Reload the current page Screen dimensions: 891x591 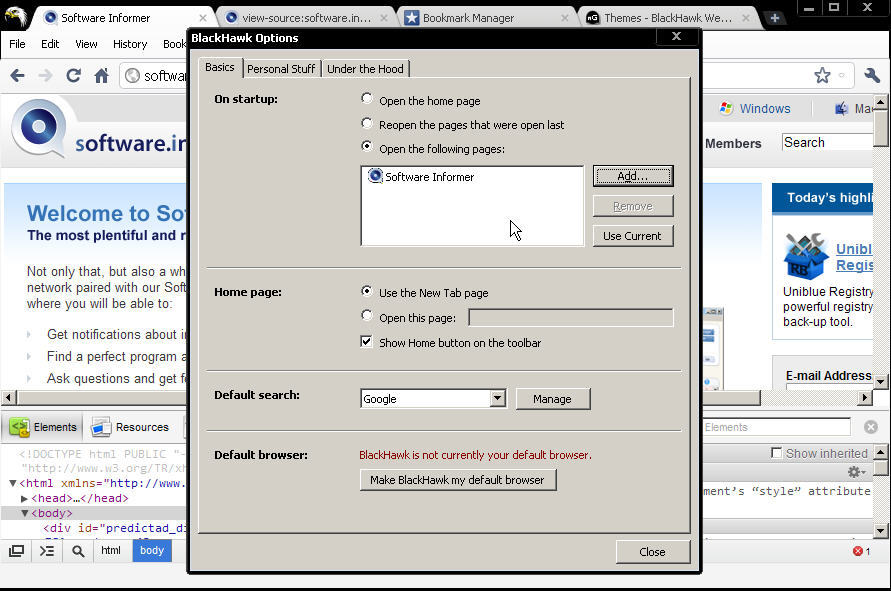coord(73,76)
